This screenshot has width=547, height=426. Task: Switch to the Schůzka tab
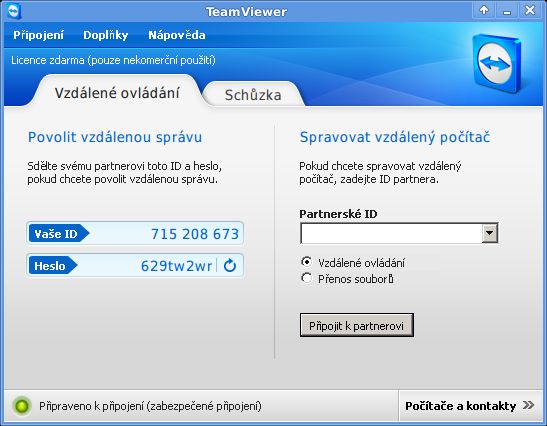pyautogui.click(x=253, y=95)
